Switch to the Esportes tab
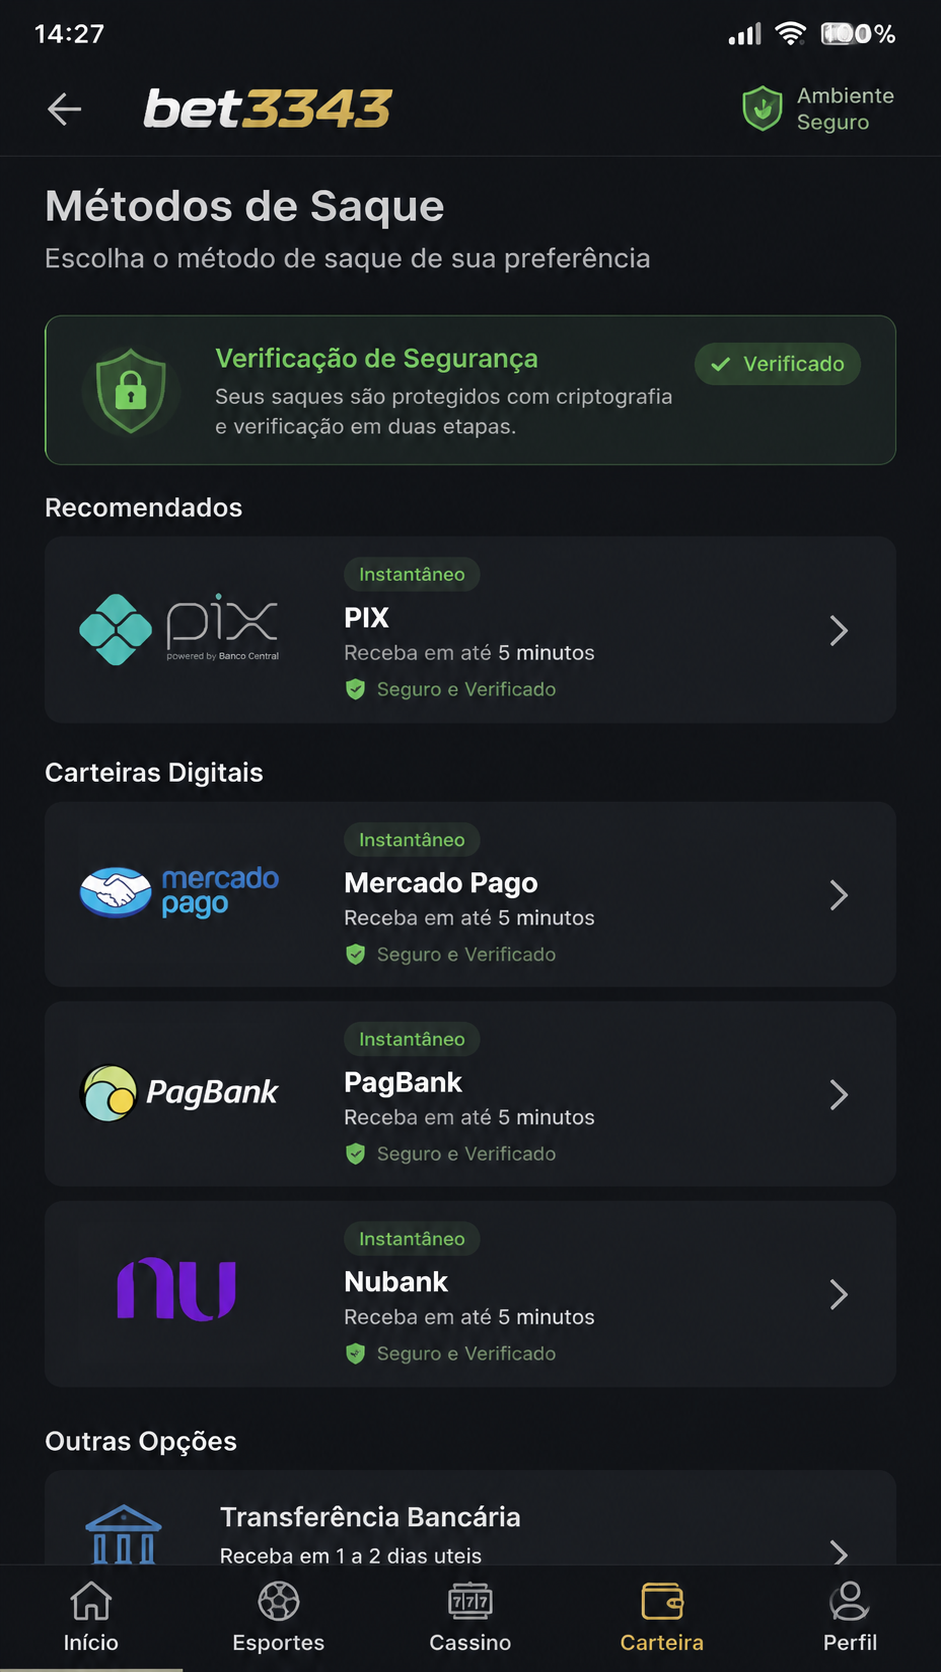 278,1617
